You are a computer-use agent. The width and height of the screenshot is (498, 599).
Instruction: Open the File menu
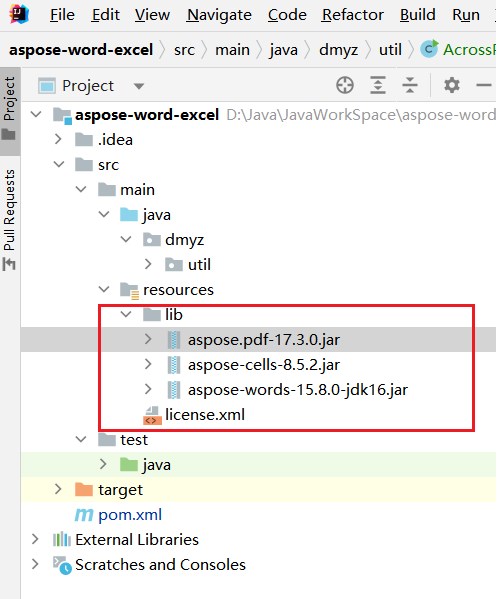click(x=62, y=15)
